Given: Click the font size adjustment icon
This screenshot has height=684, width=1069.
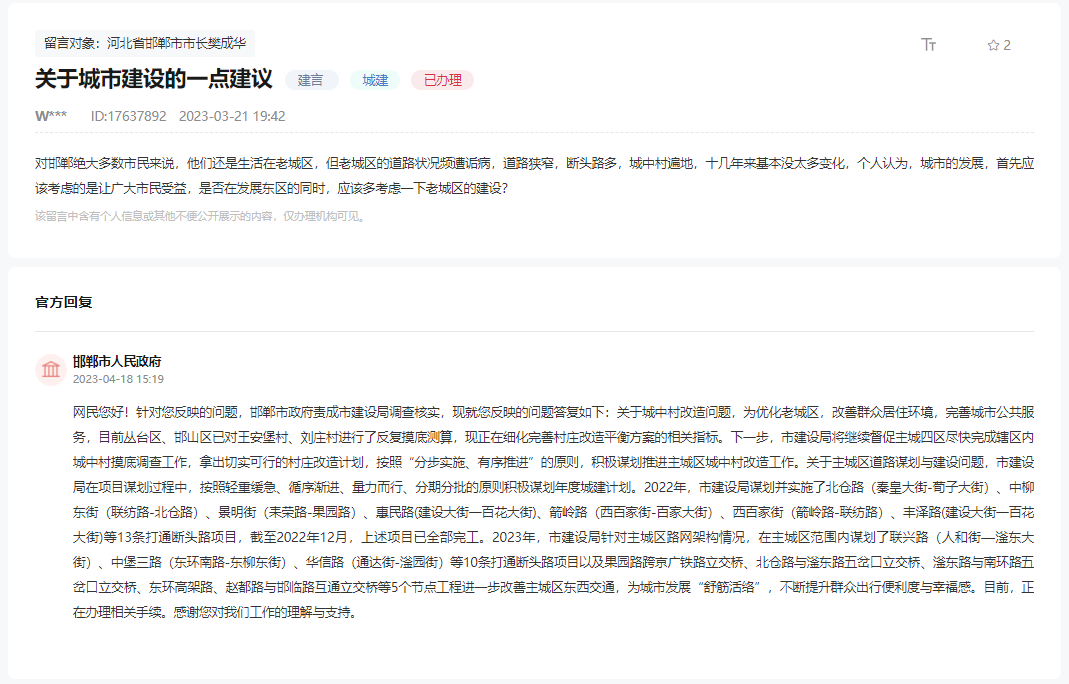Looking at the screenshot, I should (929, 45).
